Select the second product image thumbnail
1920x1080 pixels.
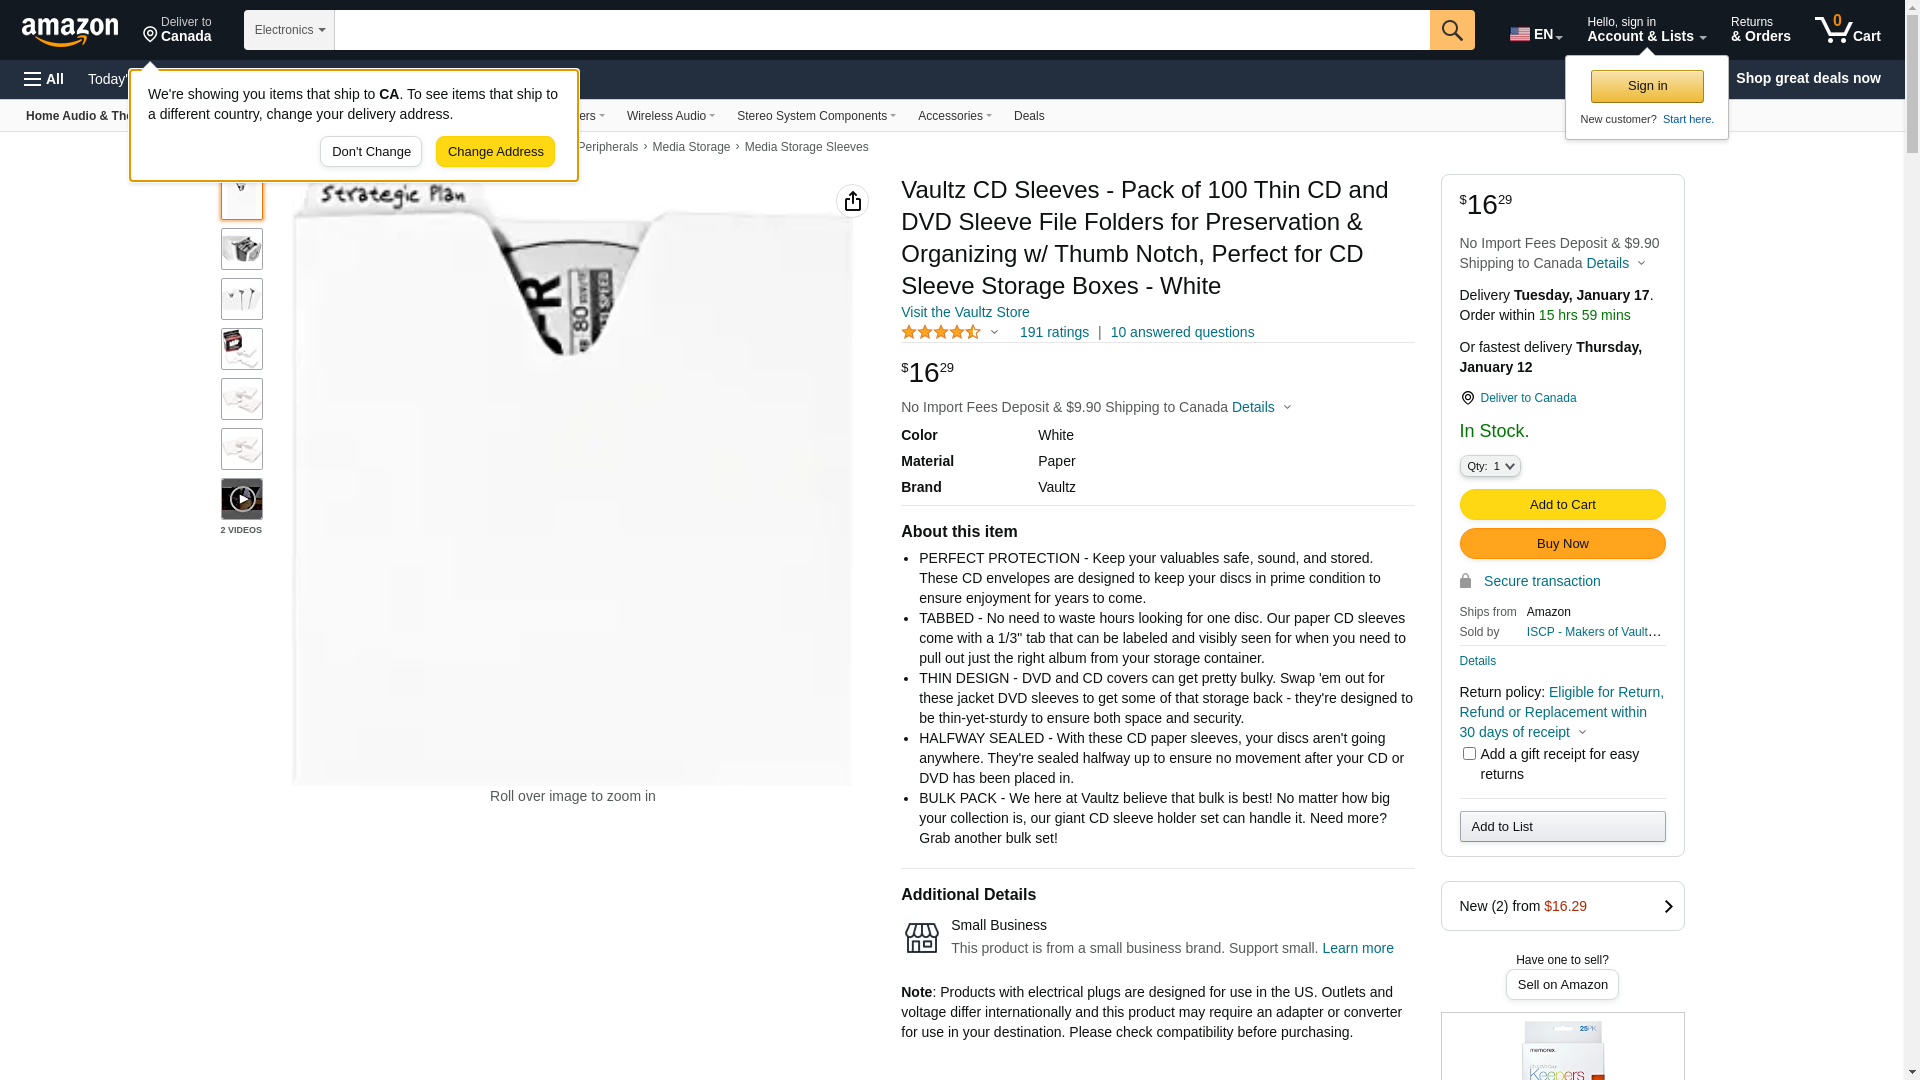[x=242, y=249]
